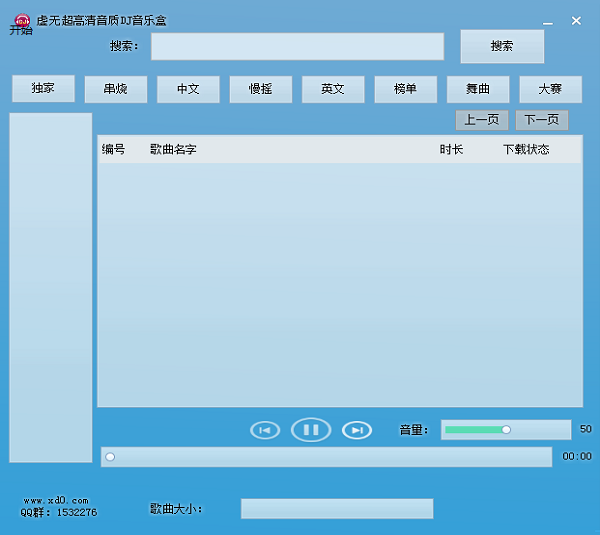Focus the 搜索 search input field
600x535 pixels.
click(297, 46)
